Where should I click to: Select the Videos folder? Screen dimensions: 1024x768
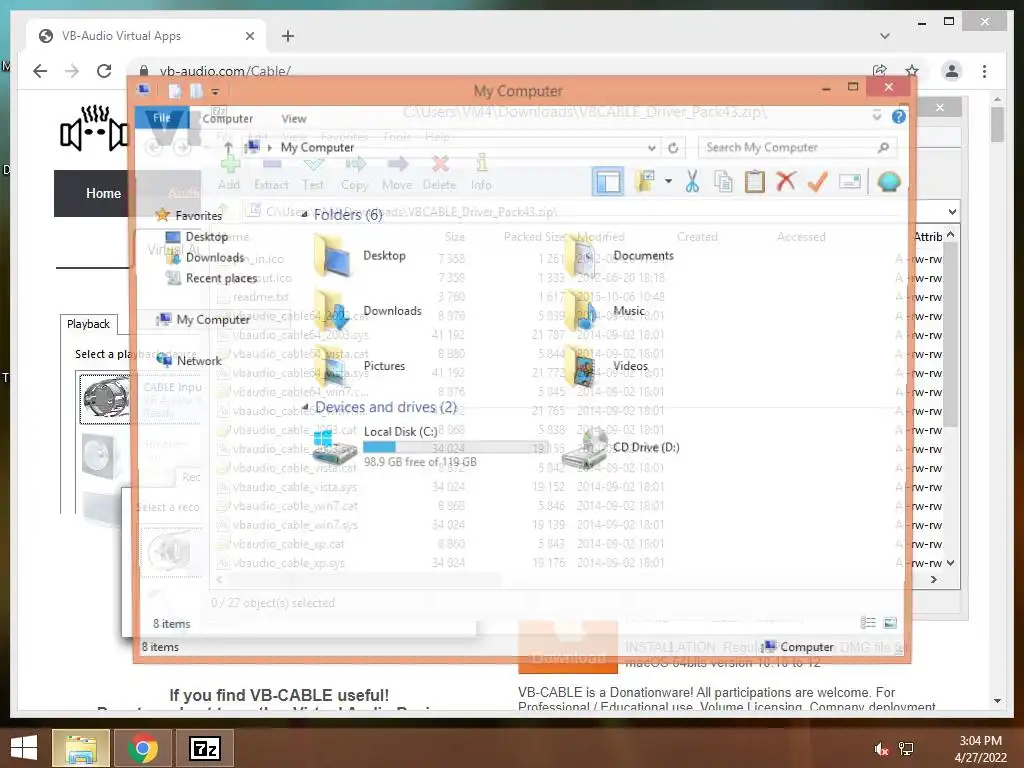(606, 366)
